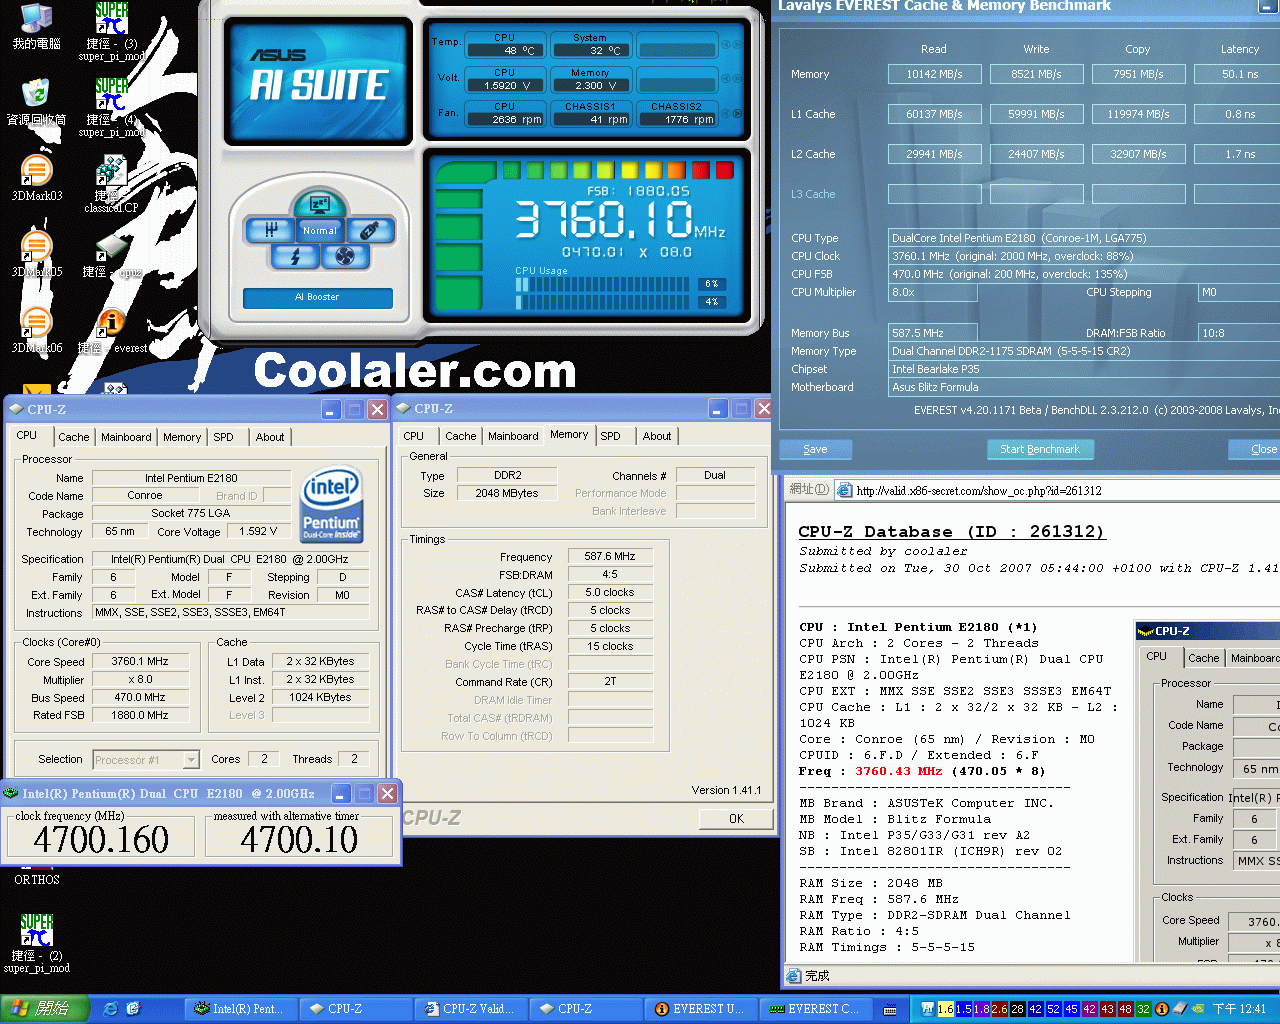This screenshot has width=1280, height=1024.
Task: Click Start Benchmark in EVEREST
Action: [1040, 450]
